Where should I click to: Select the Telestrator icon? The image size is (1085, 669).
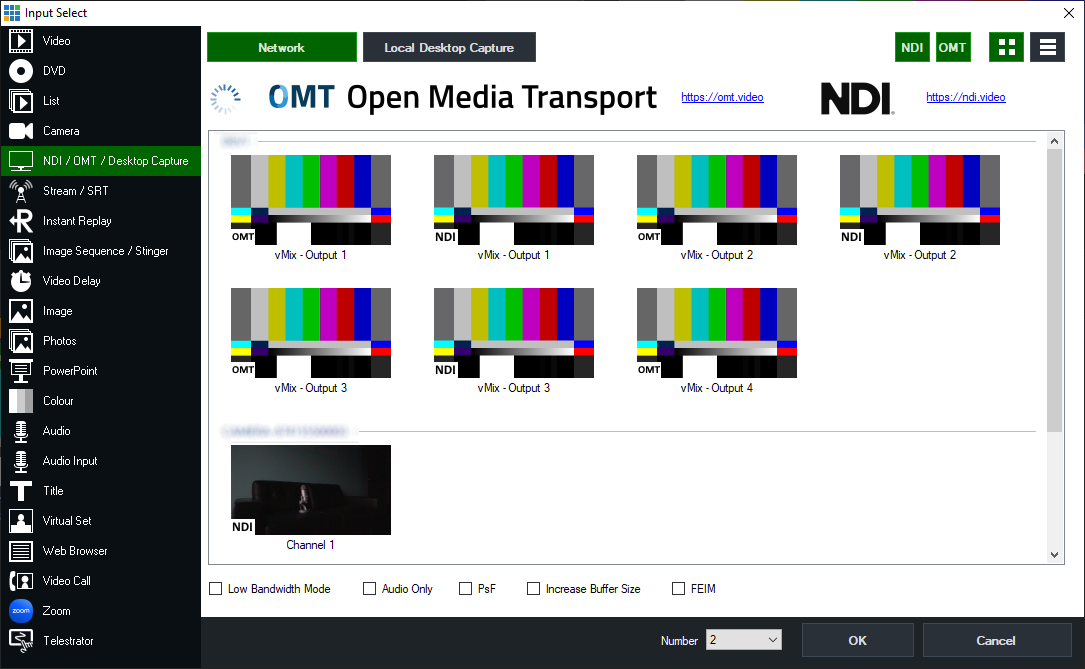[x=21, y=641]
